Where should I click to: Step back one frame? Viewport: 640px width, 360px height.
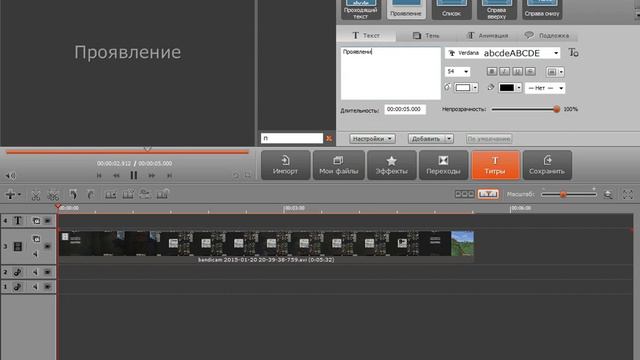(x=116, y=176)
